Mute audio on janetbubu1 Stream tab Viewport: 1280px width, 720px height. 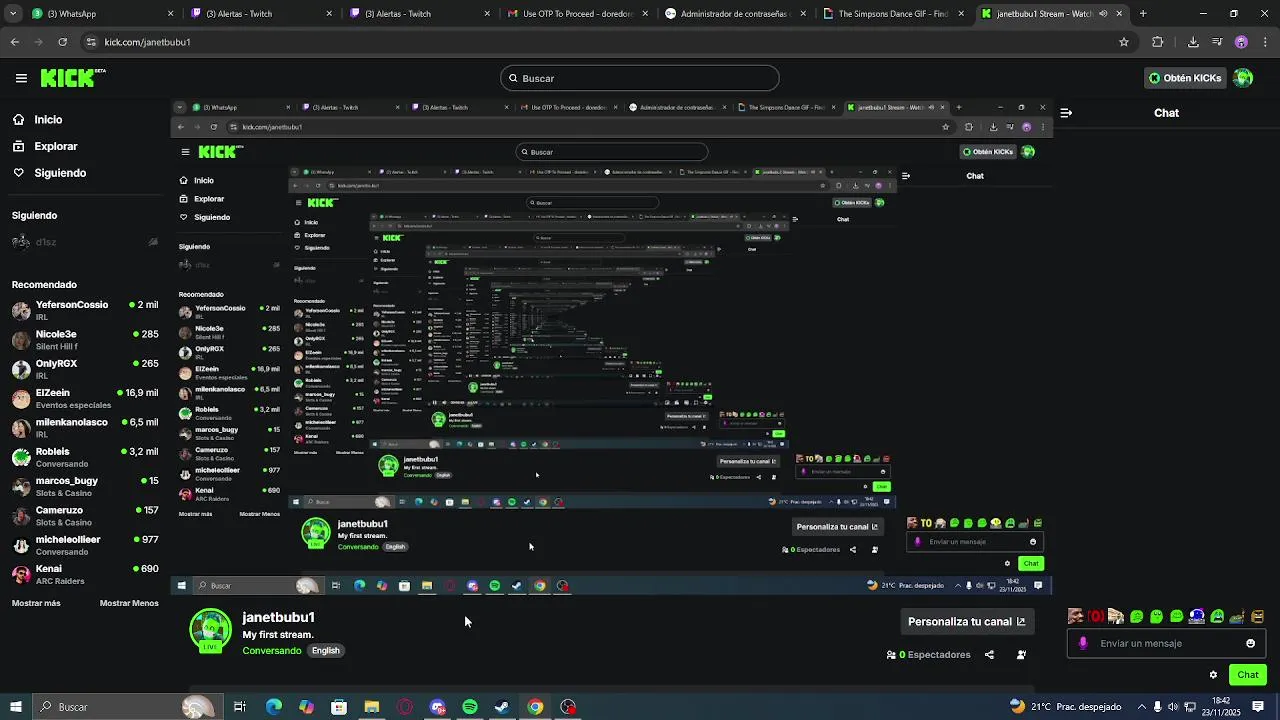tap(1104, 14)
